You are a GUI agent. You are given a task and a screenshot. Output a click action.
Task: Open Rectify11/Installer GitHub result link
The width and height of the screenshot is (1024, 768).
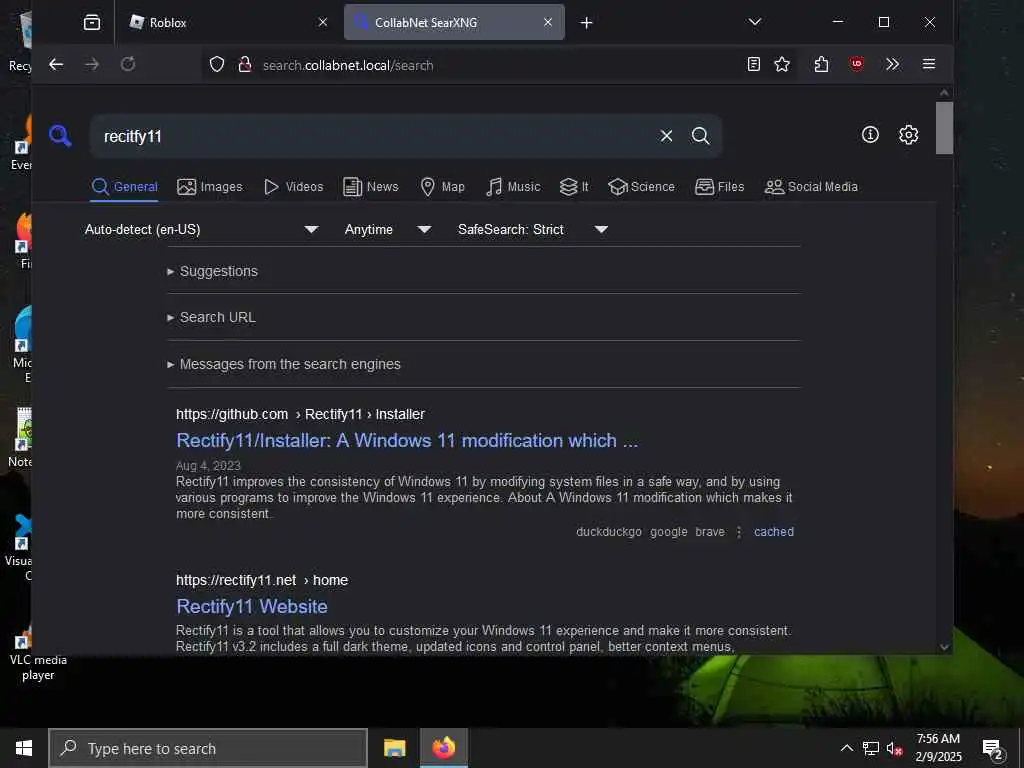407,441
